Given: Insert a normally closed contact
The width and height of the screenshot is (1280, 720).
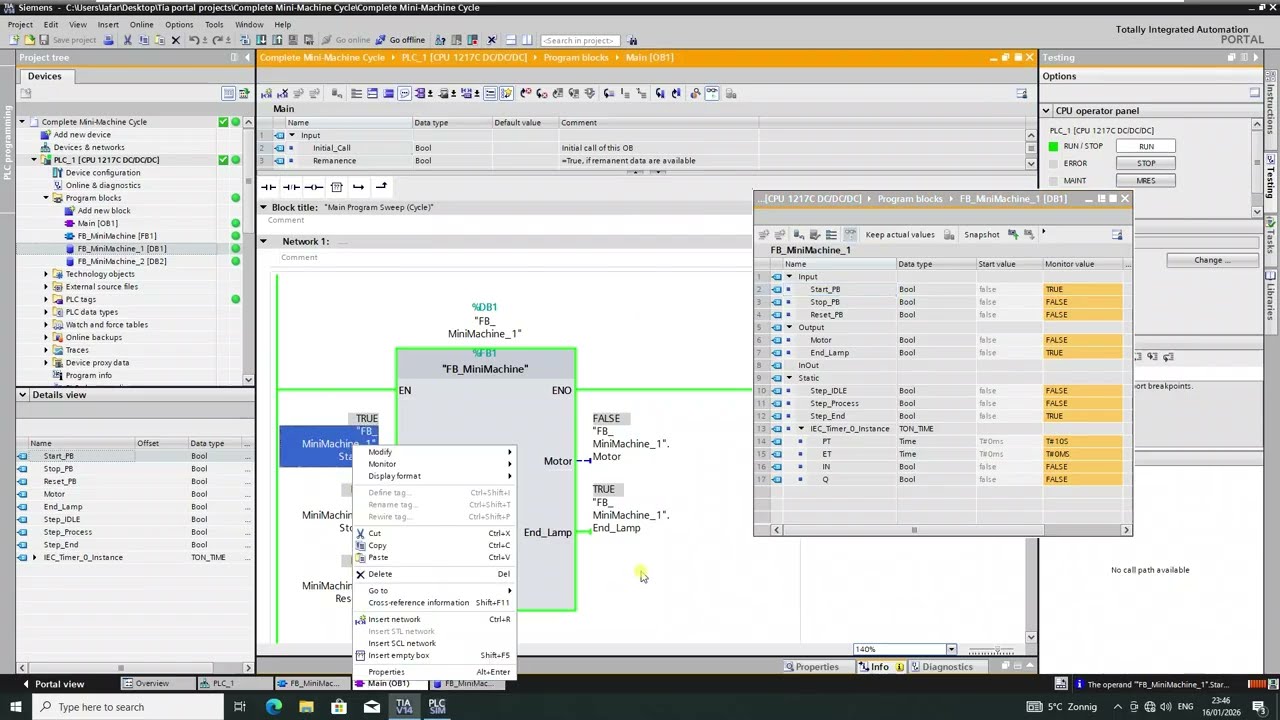Looking at the screenshot, I should coord(291,187).
